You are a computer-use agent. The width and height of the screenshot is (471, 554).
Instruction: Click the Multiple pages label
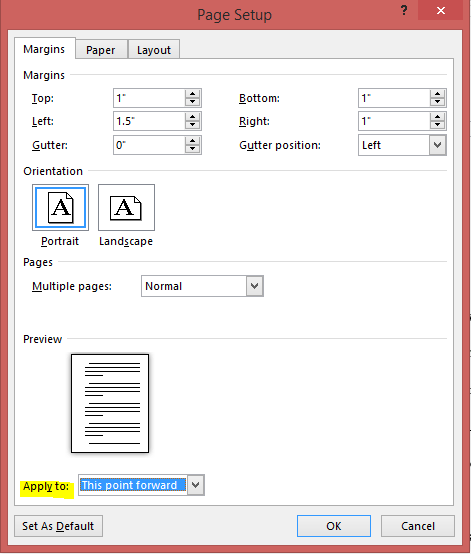click(x=72, y=286)
